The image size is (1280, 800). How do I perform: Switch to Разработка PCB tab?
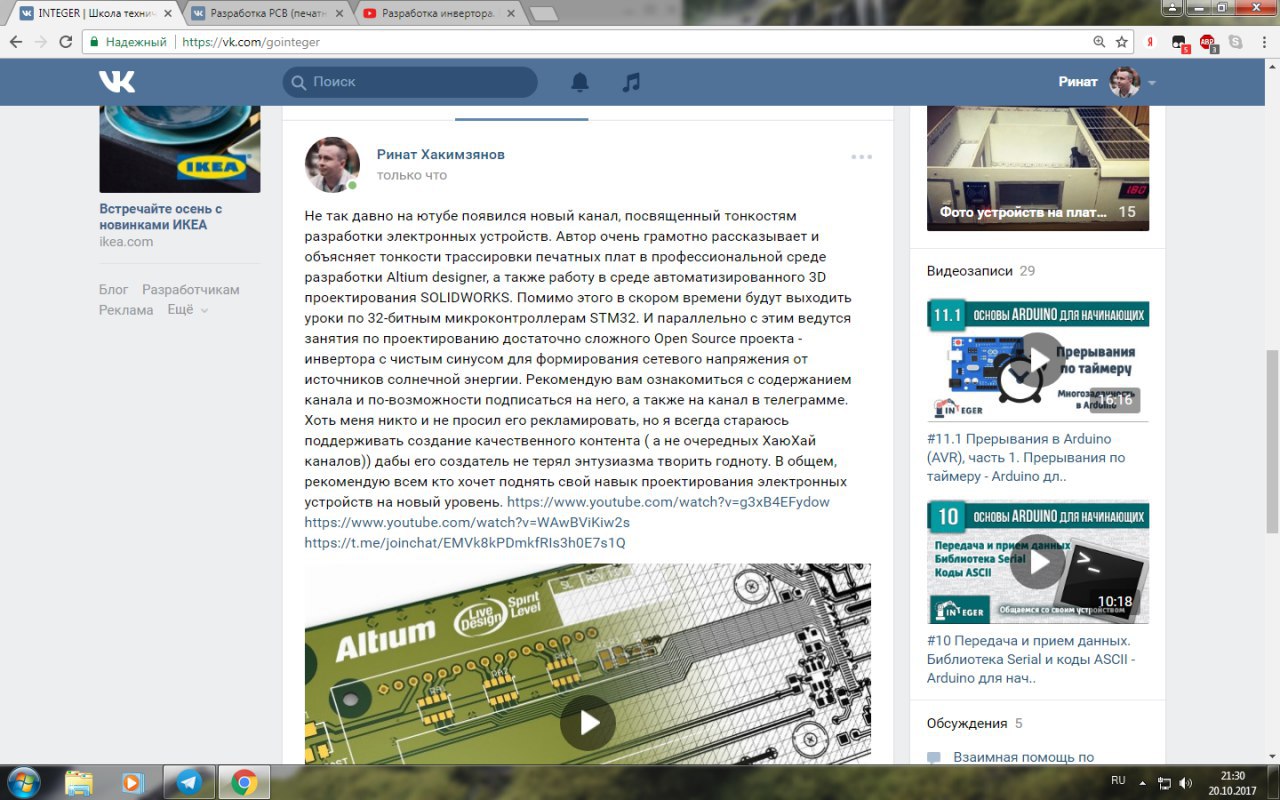click(266, 13)
